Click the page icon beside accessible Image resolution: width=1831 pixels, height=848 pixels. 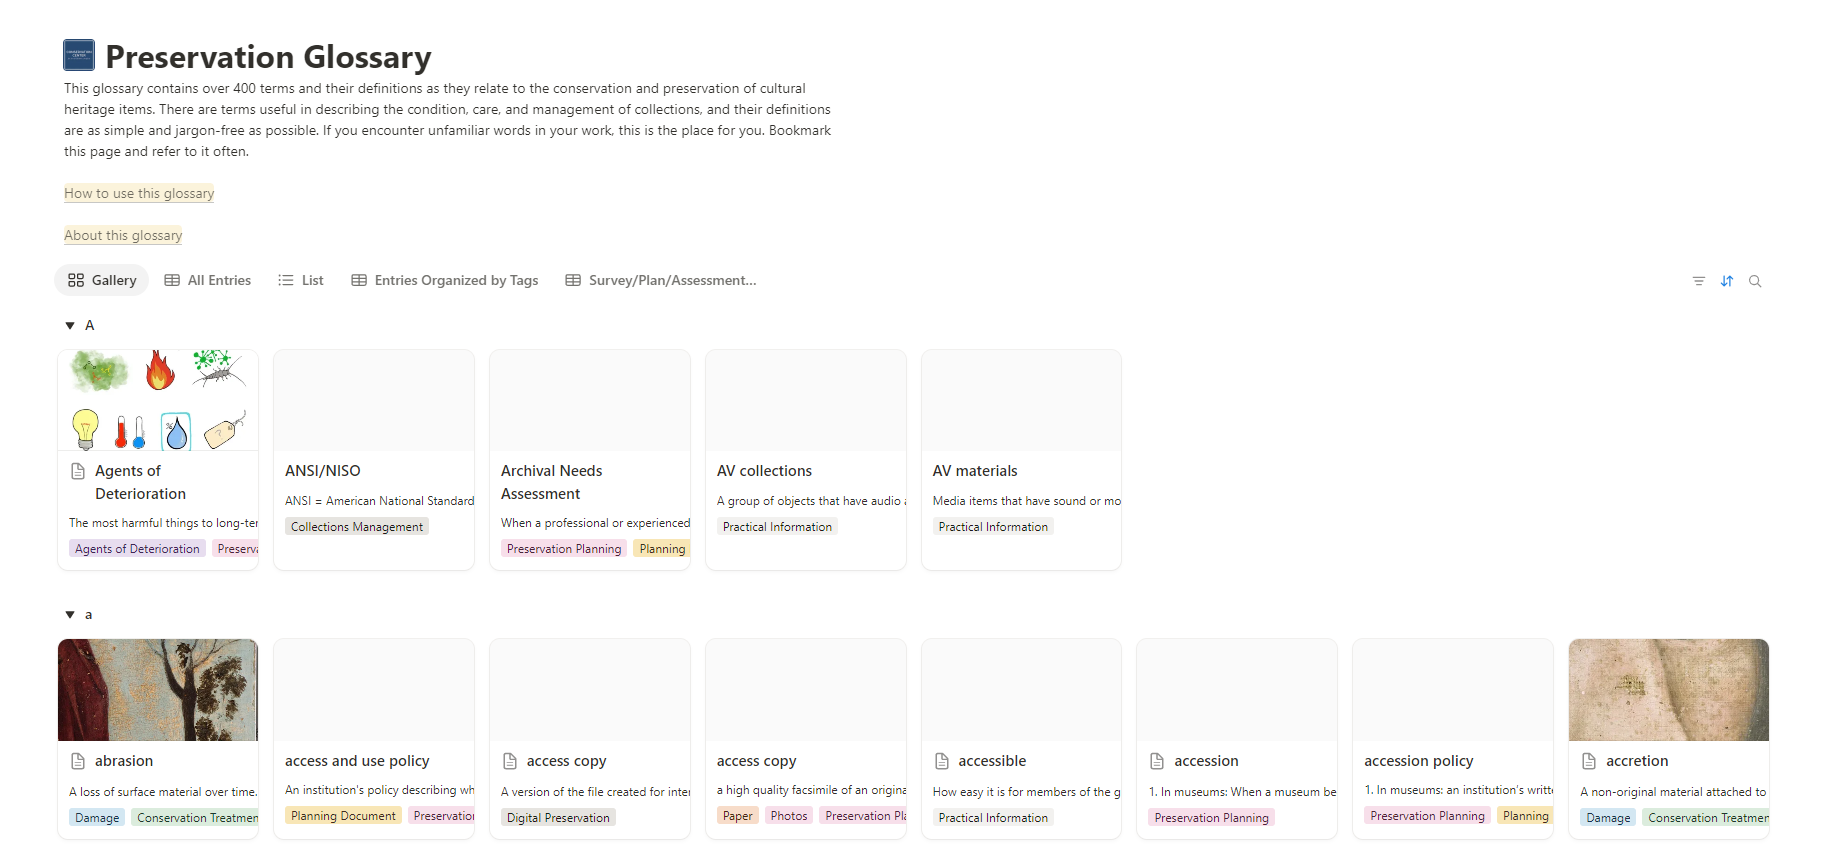pyautogui.click(x=942, y=761)
